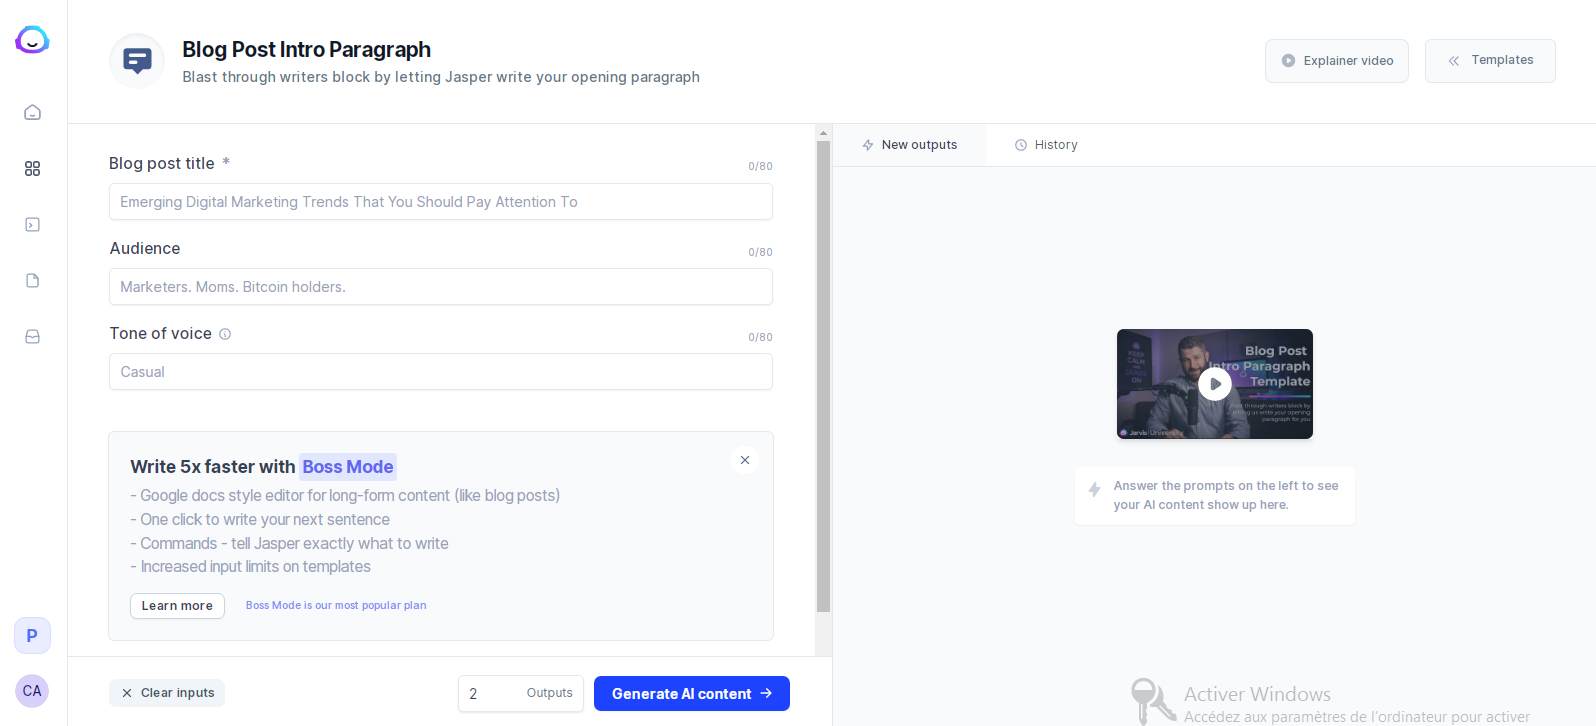Click the Increased input limits line
The width and height of the screenshot is (1596, 726).
point(250,567)
